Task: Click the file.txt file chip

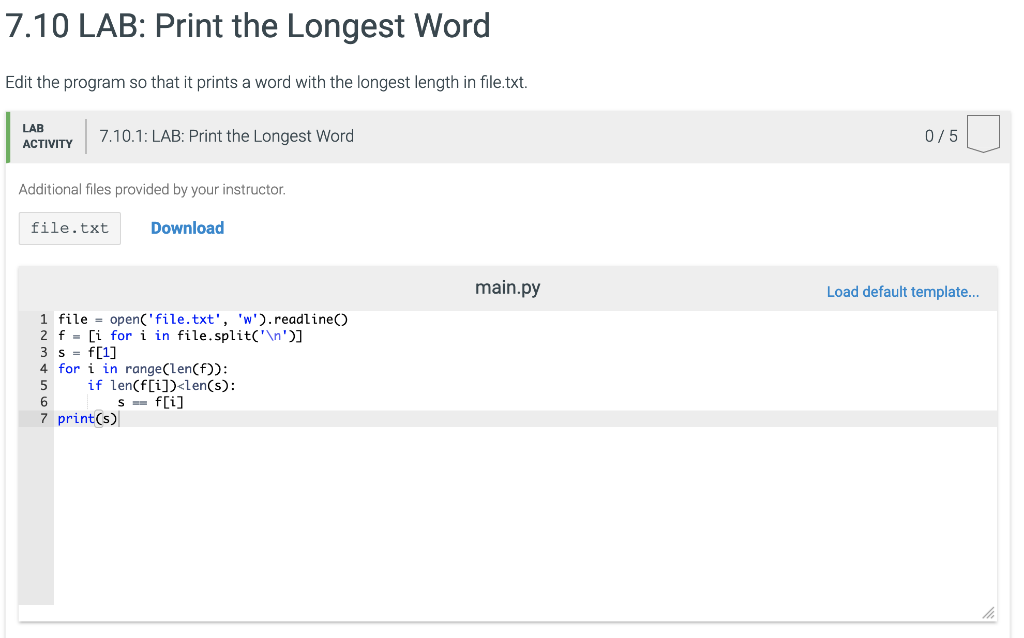Action: pos(69,228)
